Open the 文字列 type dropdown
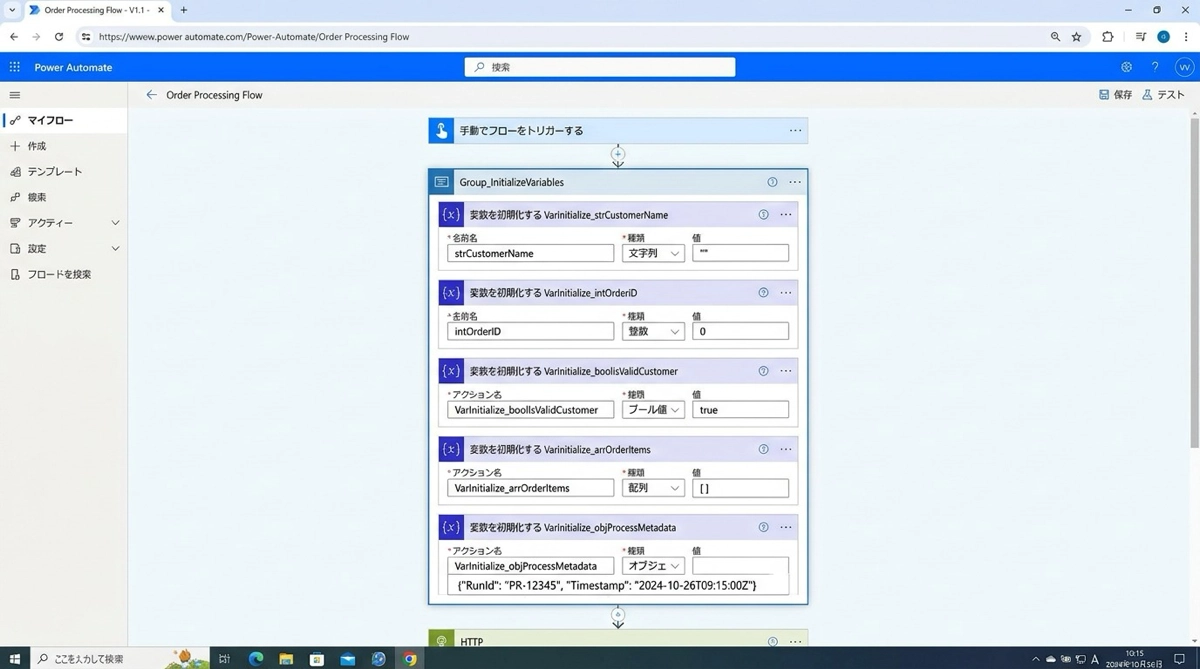Screen dimensions: 1200x669 point(653,254)
